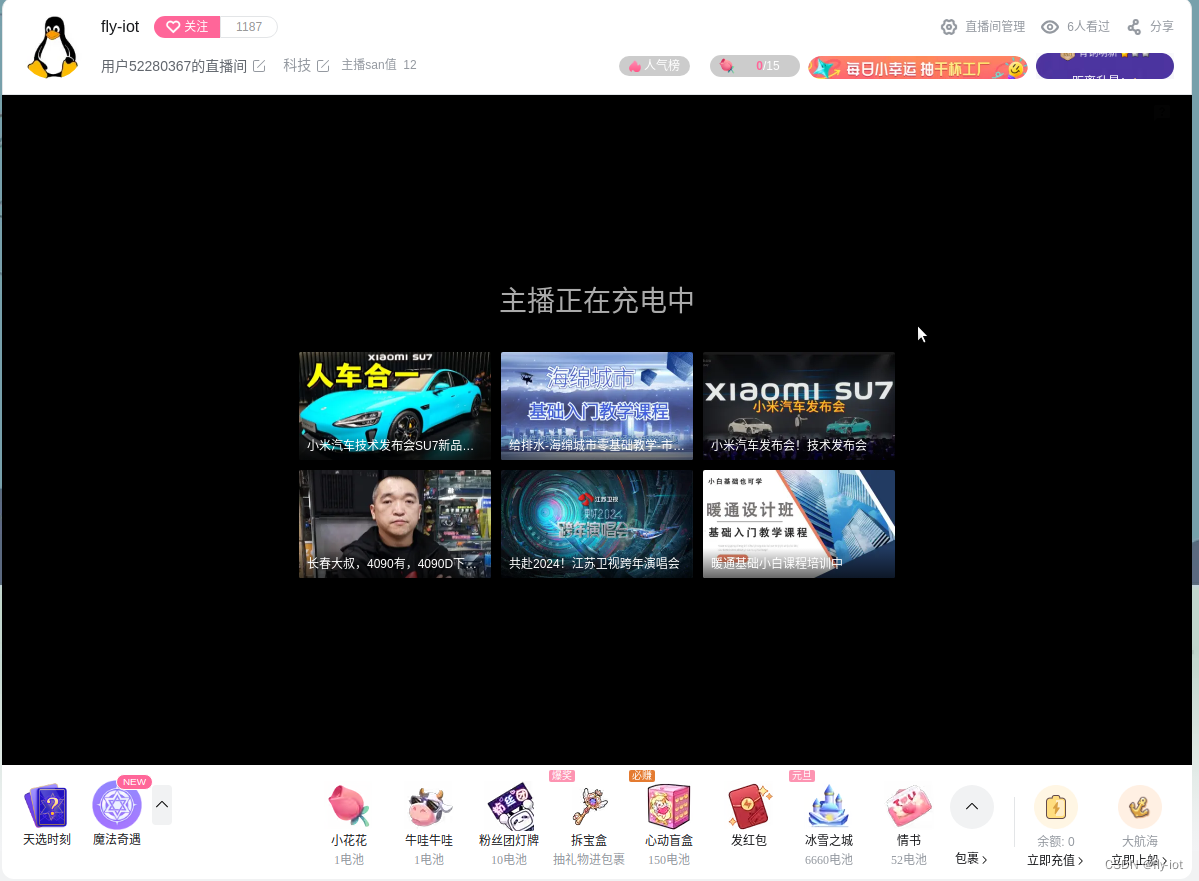This screenshot has height=881, width=1199.
Task: Open 立即充值 recharge link
Action: pyautogui.click(x=1055, y=860)
